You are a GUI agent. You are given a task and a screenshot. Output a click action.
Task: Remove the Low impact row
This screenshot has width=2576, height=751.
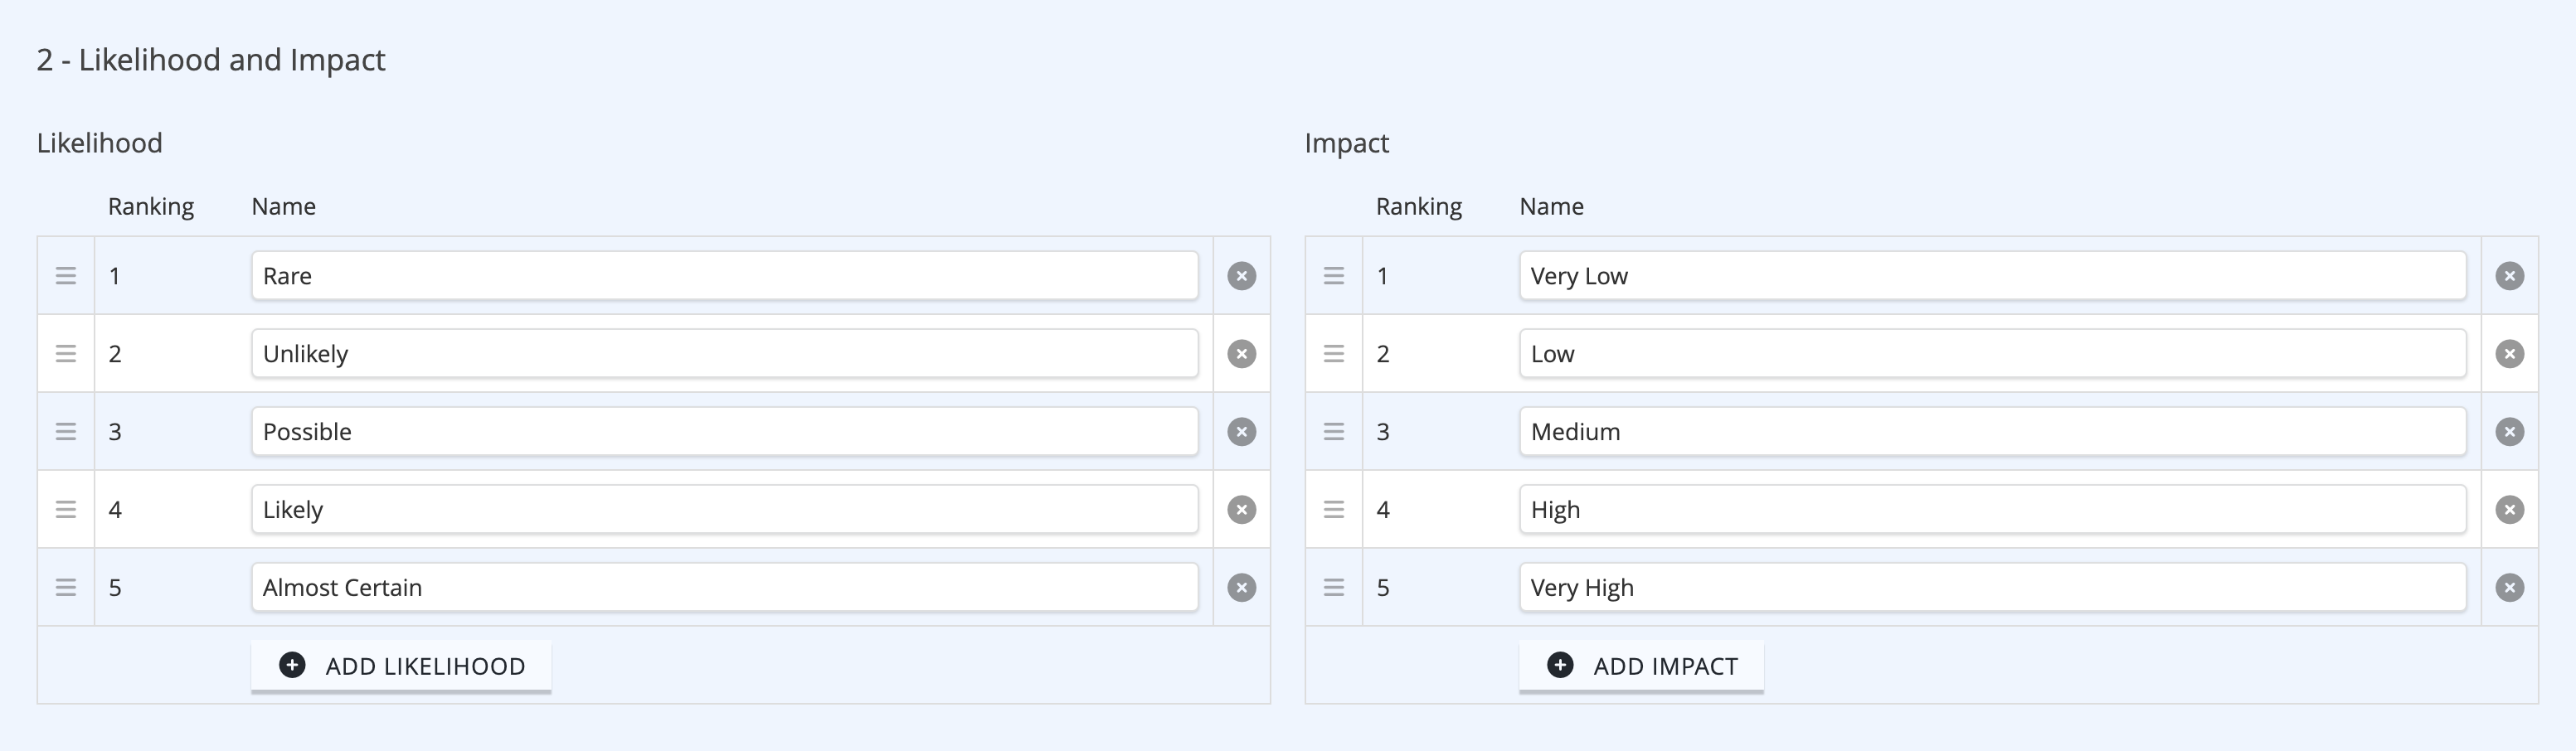(x=2509, y=354)
